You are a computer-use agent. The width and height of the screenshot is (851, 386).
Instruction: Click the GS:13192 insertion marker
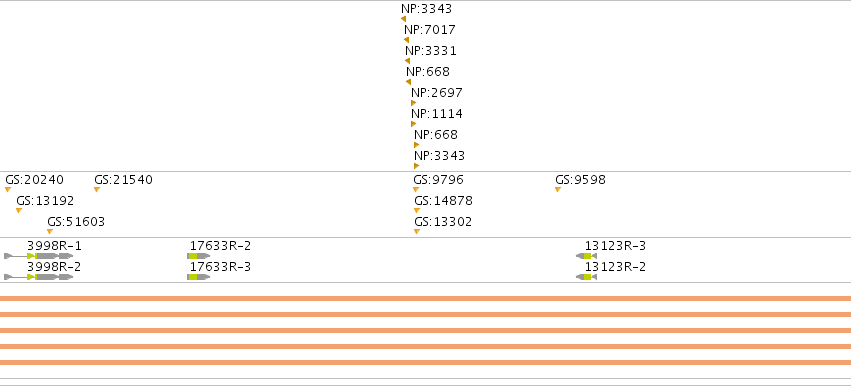[x=19, y=211]
